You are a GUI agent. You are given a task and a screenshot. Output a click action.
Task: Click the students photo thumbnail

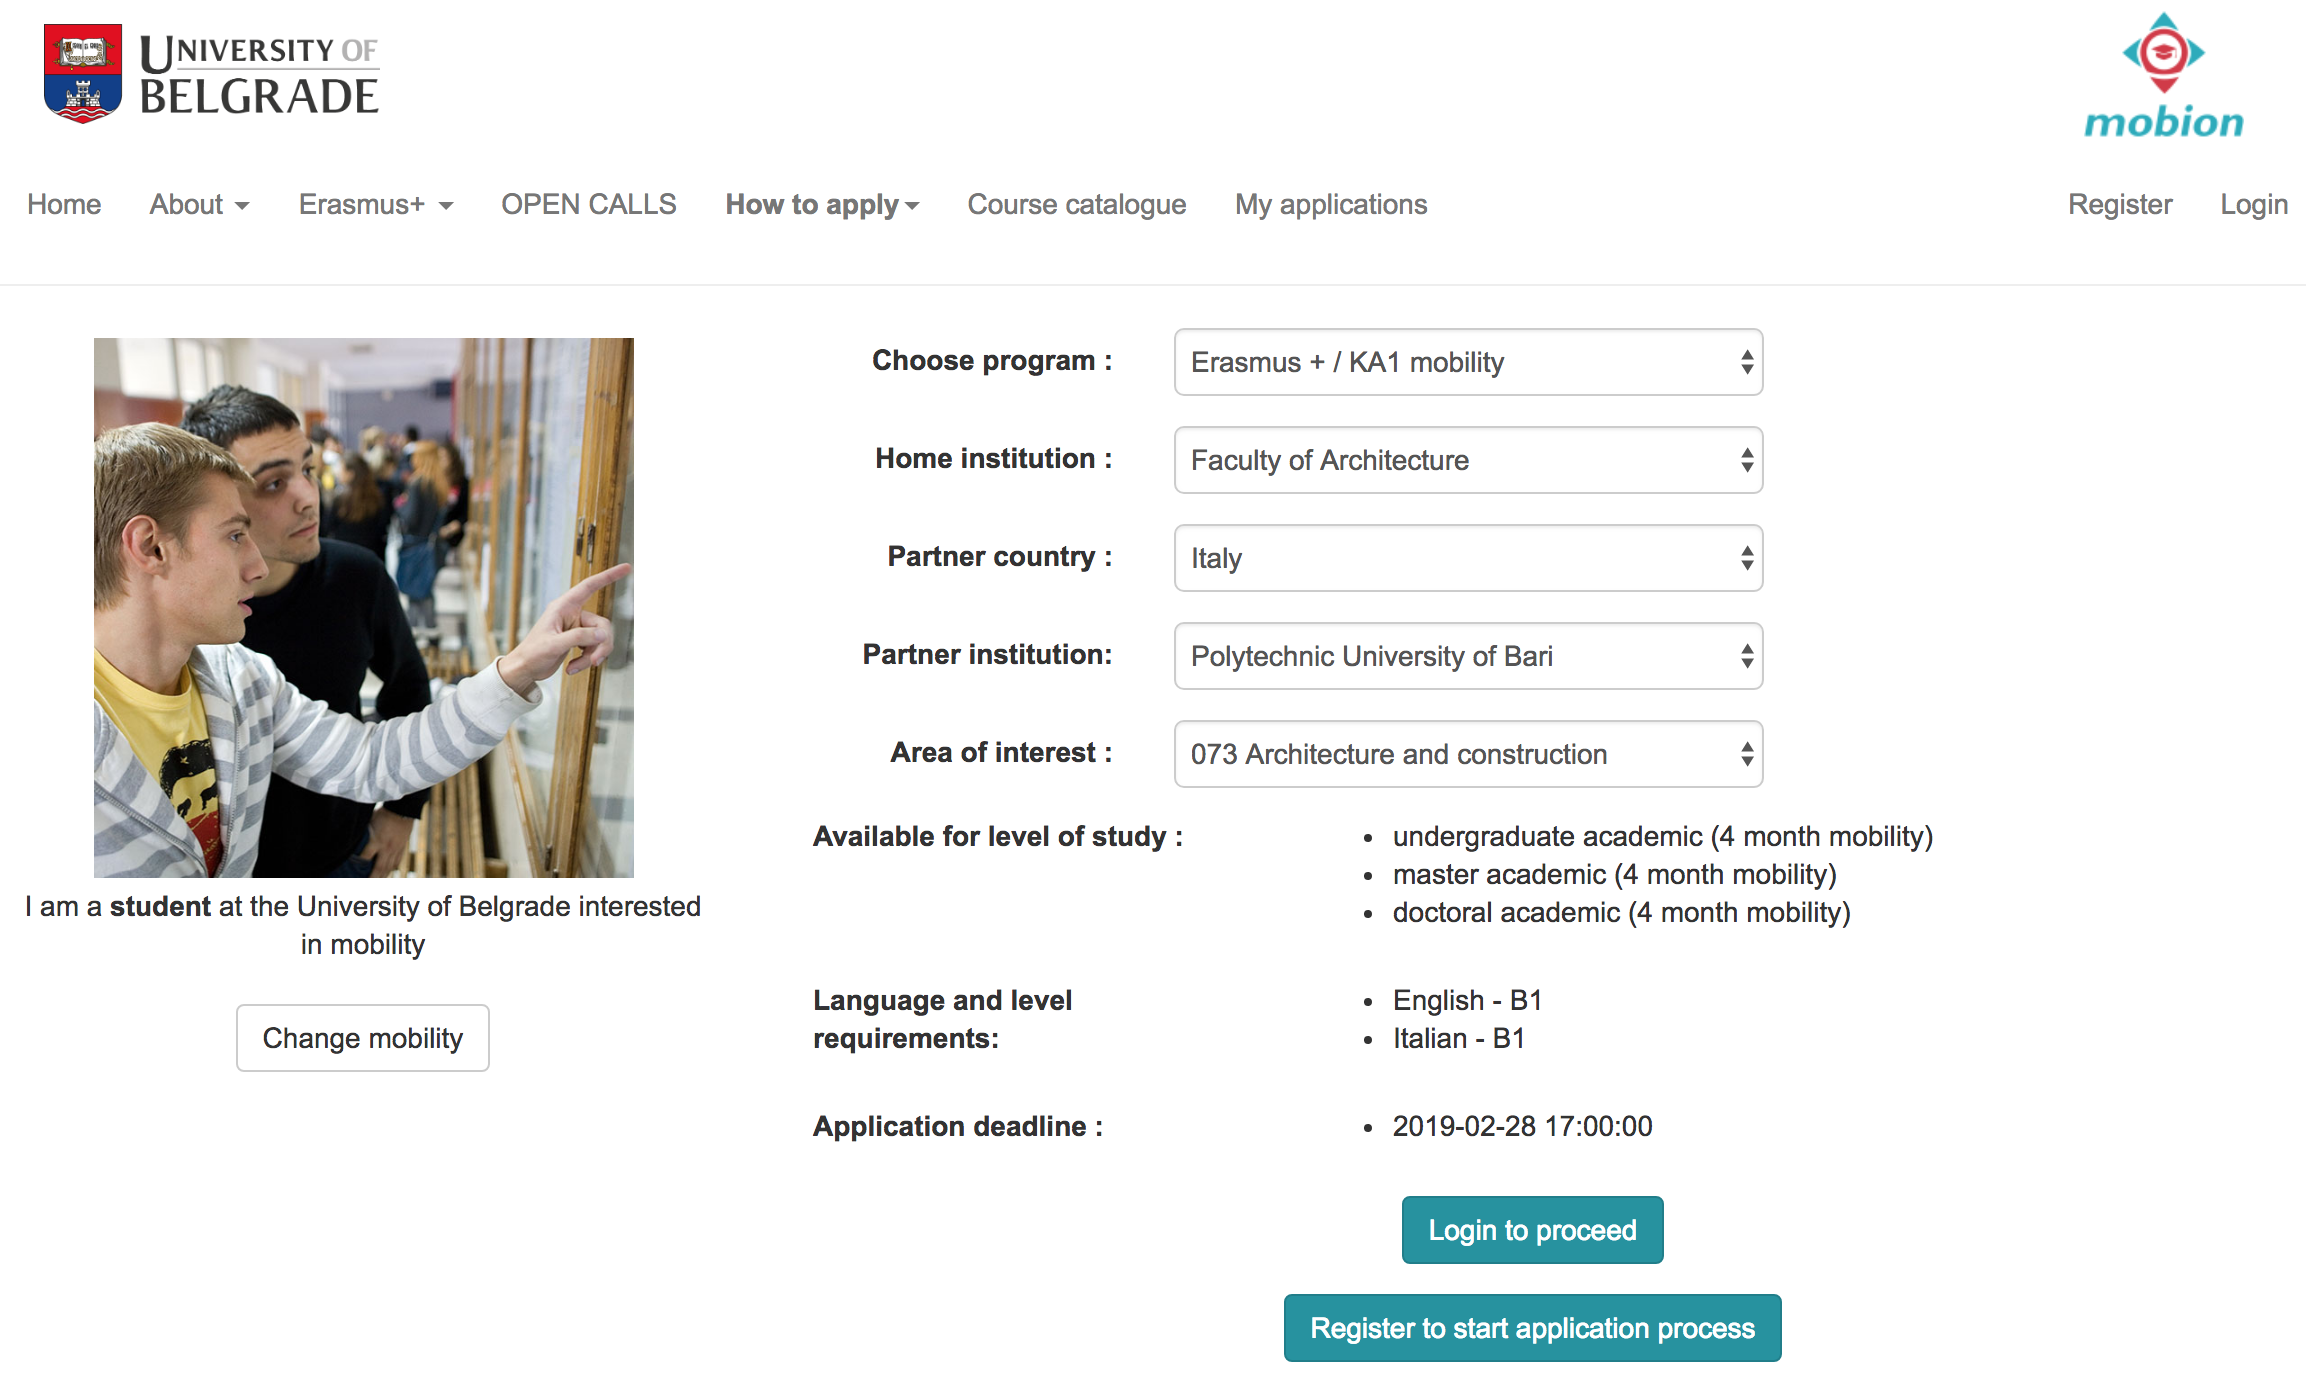364,608
